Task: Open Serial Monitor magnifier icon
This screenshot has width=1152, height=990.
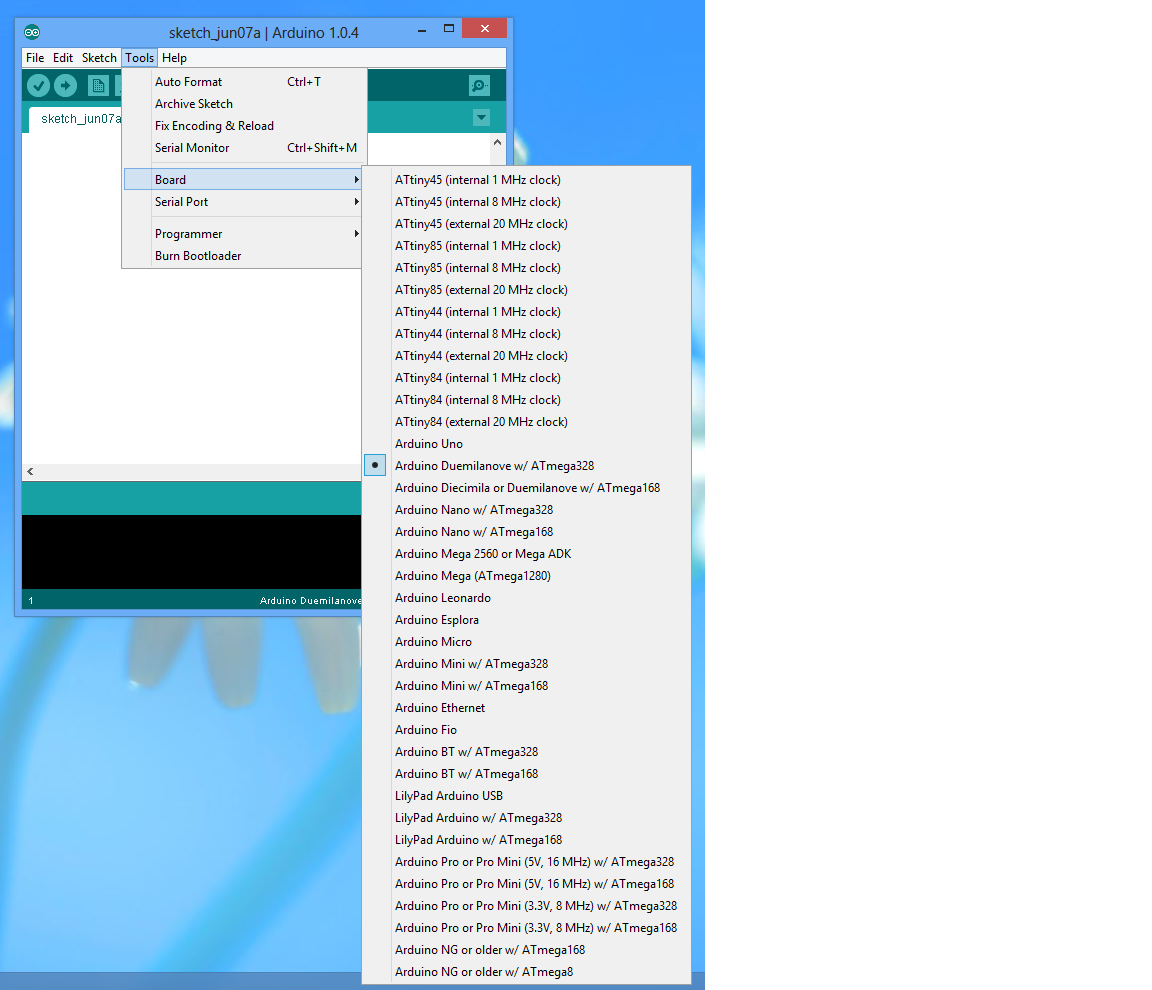Action: pos(479,86)
